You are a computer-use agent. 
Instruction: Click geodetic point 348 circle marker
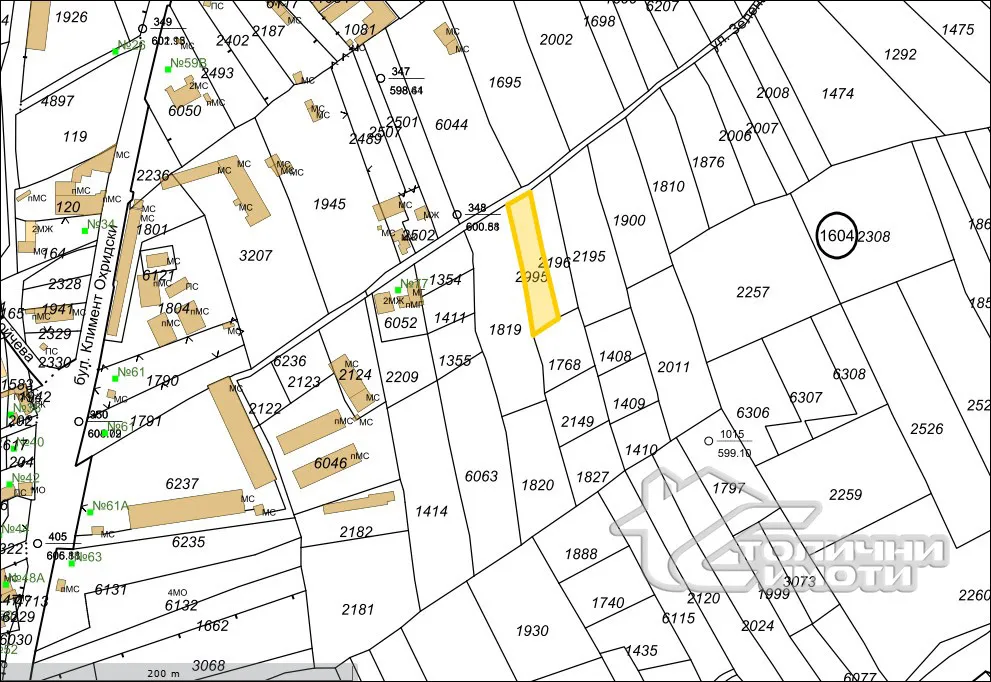[457, 214]
